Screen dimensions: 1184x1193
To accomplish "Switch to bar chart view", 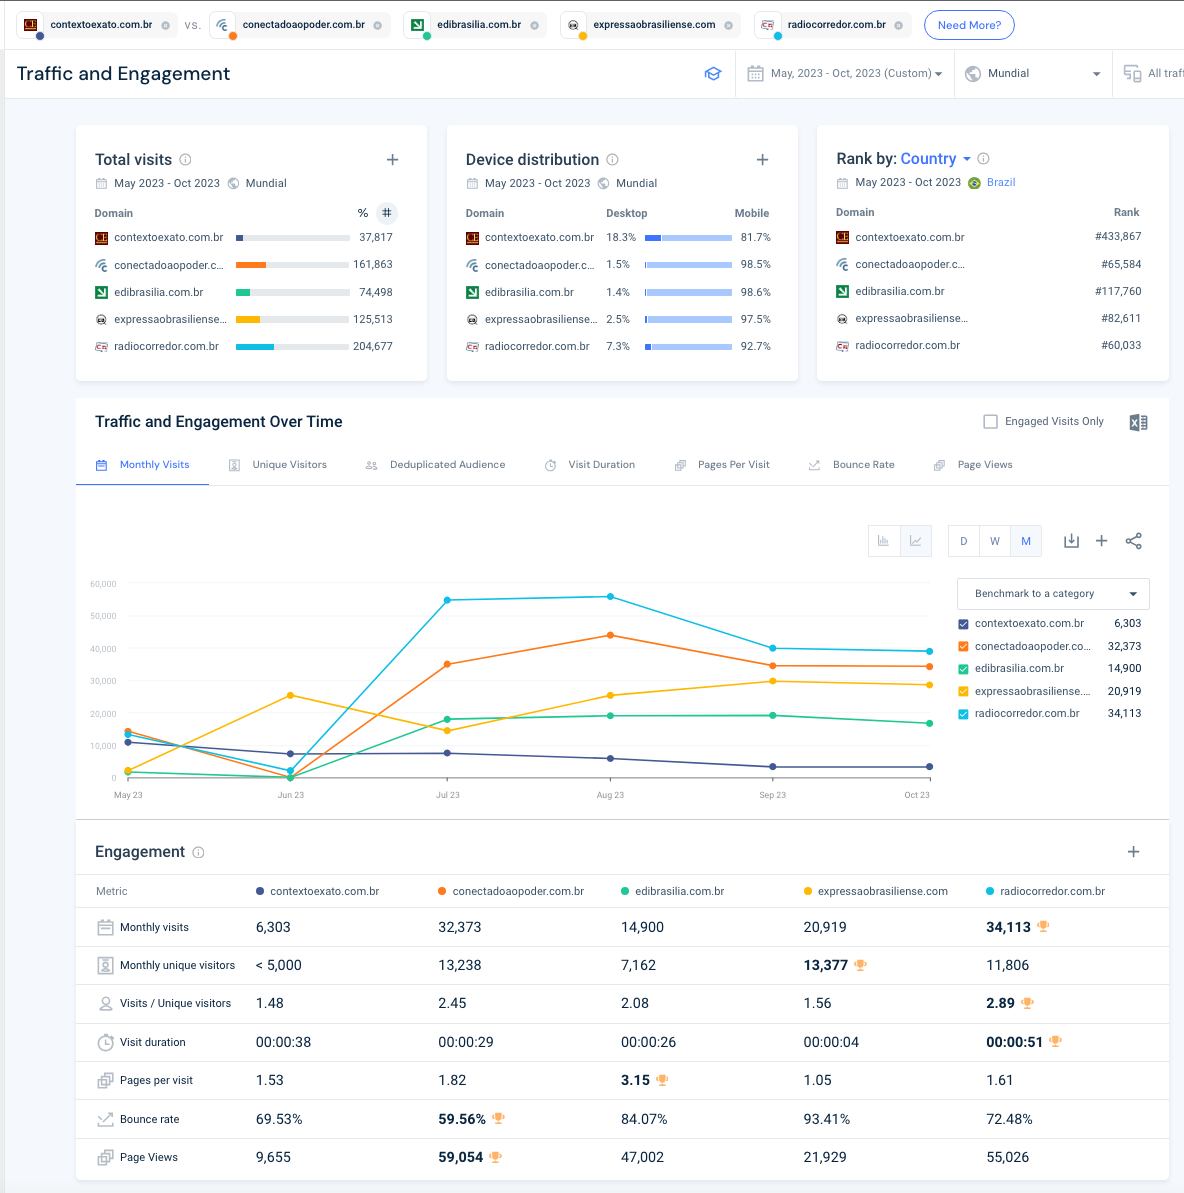I will click(884, 541).
